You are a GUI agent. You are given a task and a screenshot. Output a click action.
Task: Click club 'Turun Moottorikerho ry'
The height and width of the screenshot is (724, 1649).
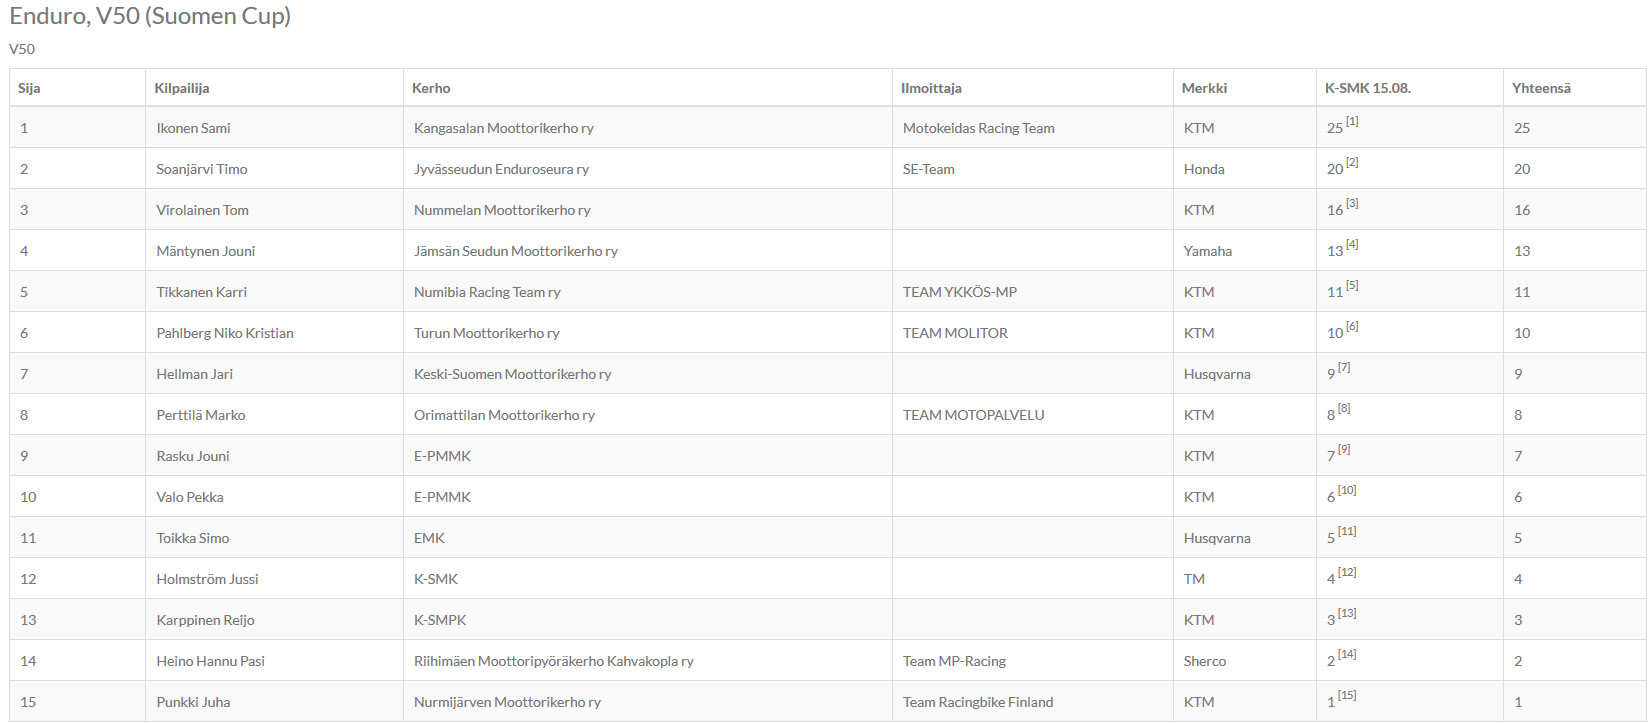tap(487, 333)
